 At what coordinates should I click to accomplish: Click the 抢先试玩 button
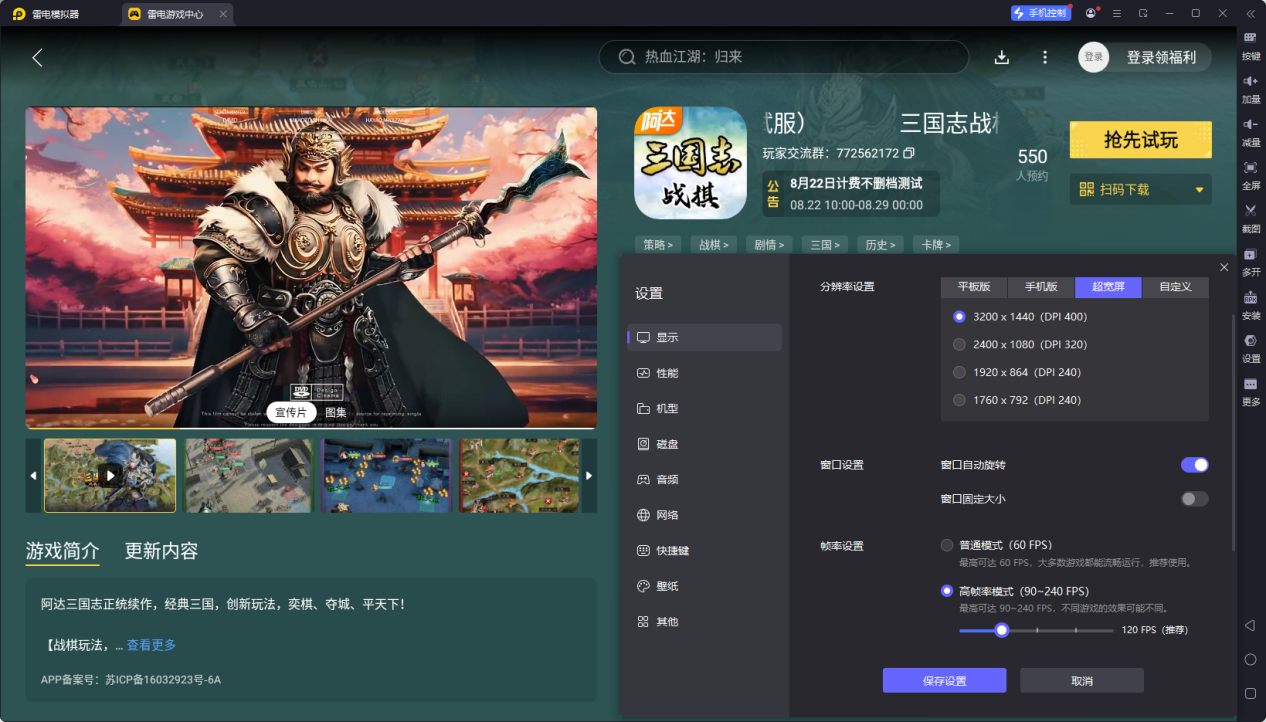[x=1141, y=140]
